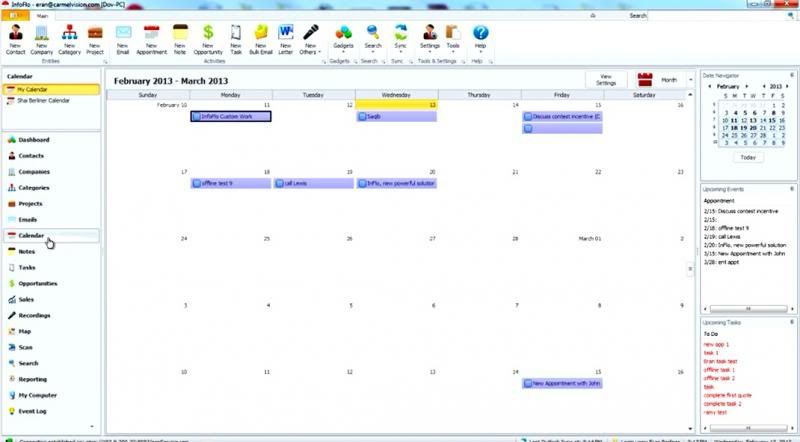The width and height of the screenshot is (800, 442).
Task: Select the offline test 9 appointment
Action: (231, 183)
